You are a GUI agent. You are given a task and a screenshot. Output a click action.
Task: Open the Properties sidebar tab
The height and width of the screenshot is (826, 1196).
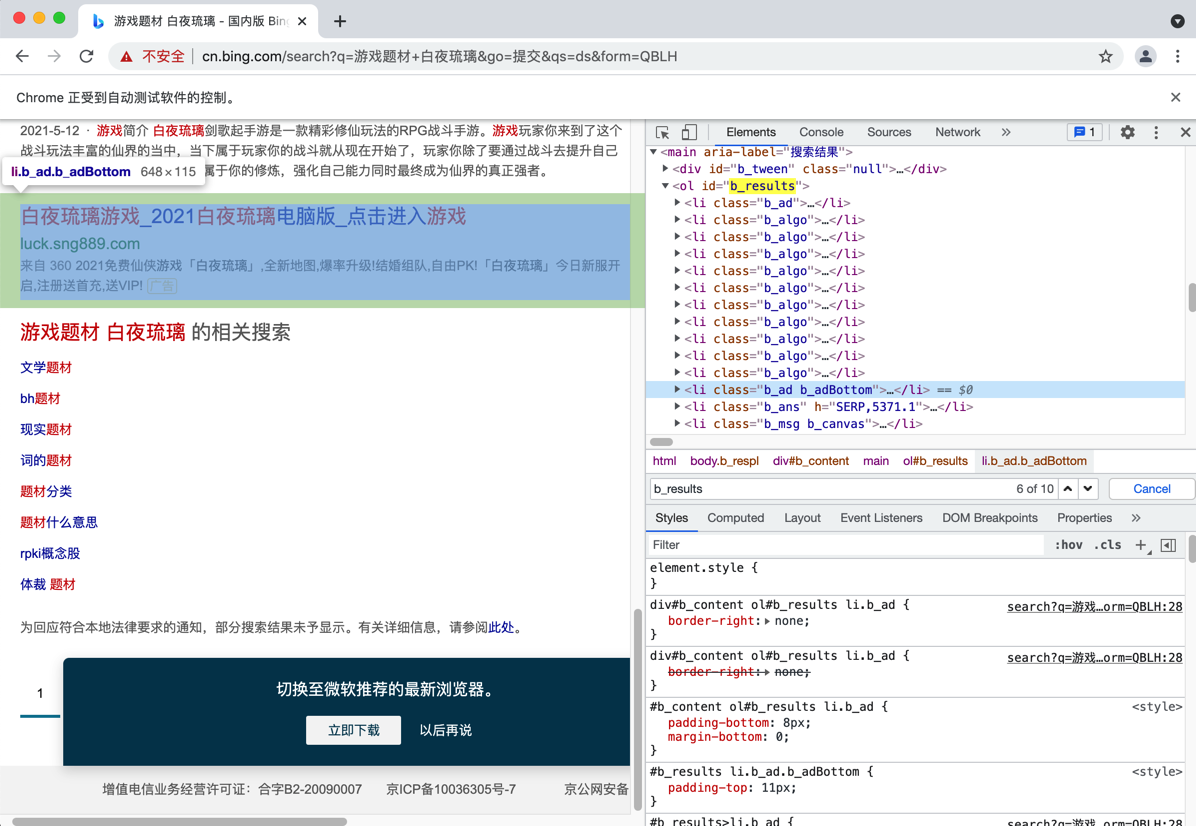[1084, 518]
